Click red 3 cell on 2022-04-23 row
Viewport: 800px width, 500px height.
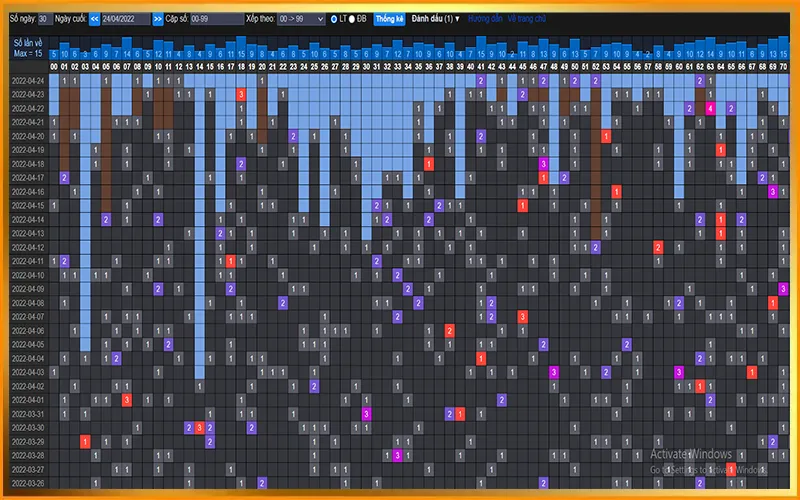[241, 94]
